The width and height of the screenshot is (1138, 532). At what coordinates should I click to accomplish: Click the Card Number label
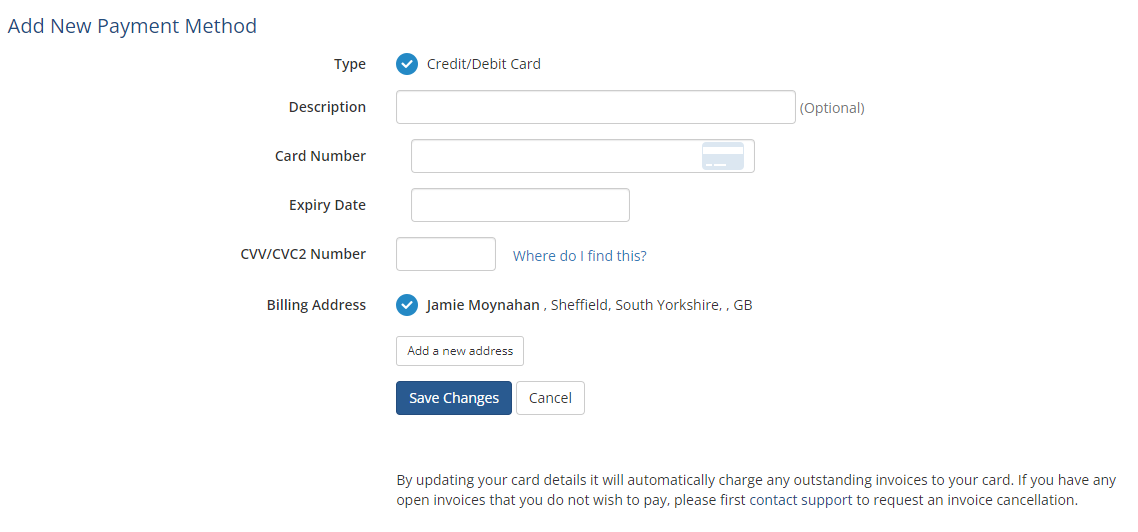[320, 156]
